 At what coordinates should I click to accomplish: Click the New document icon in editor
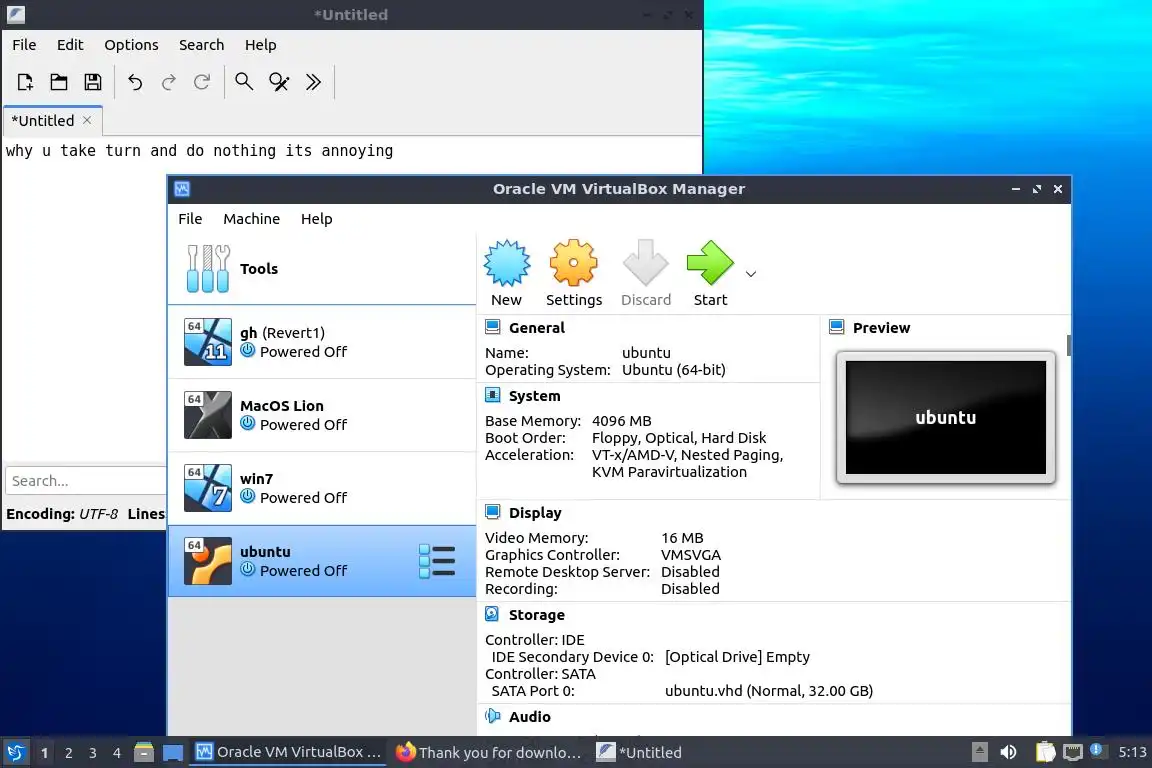tap(25, 82)
